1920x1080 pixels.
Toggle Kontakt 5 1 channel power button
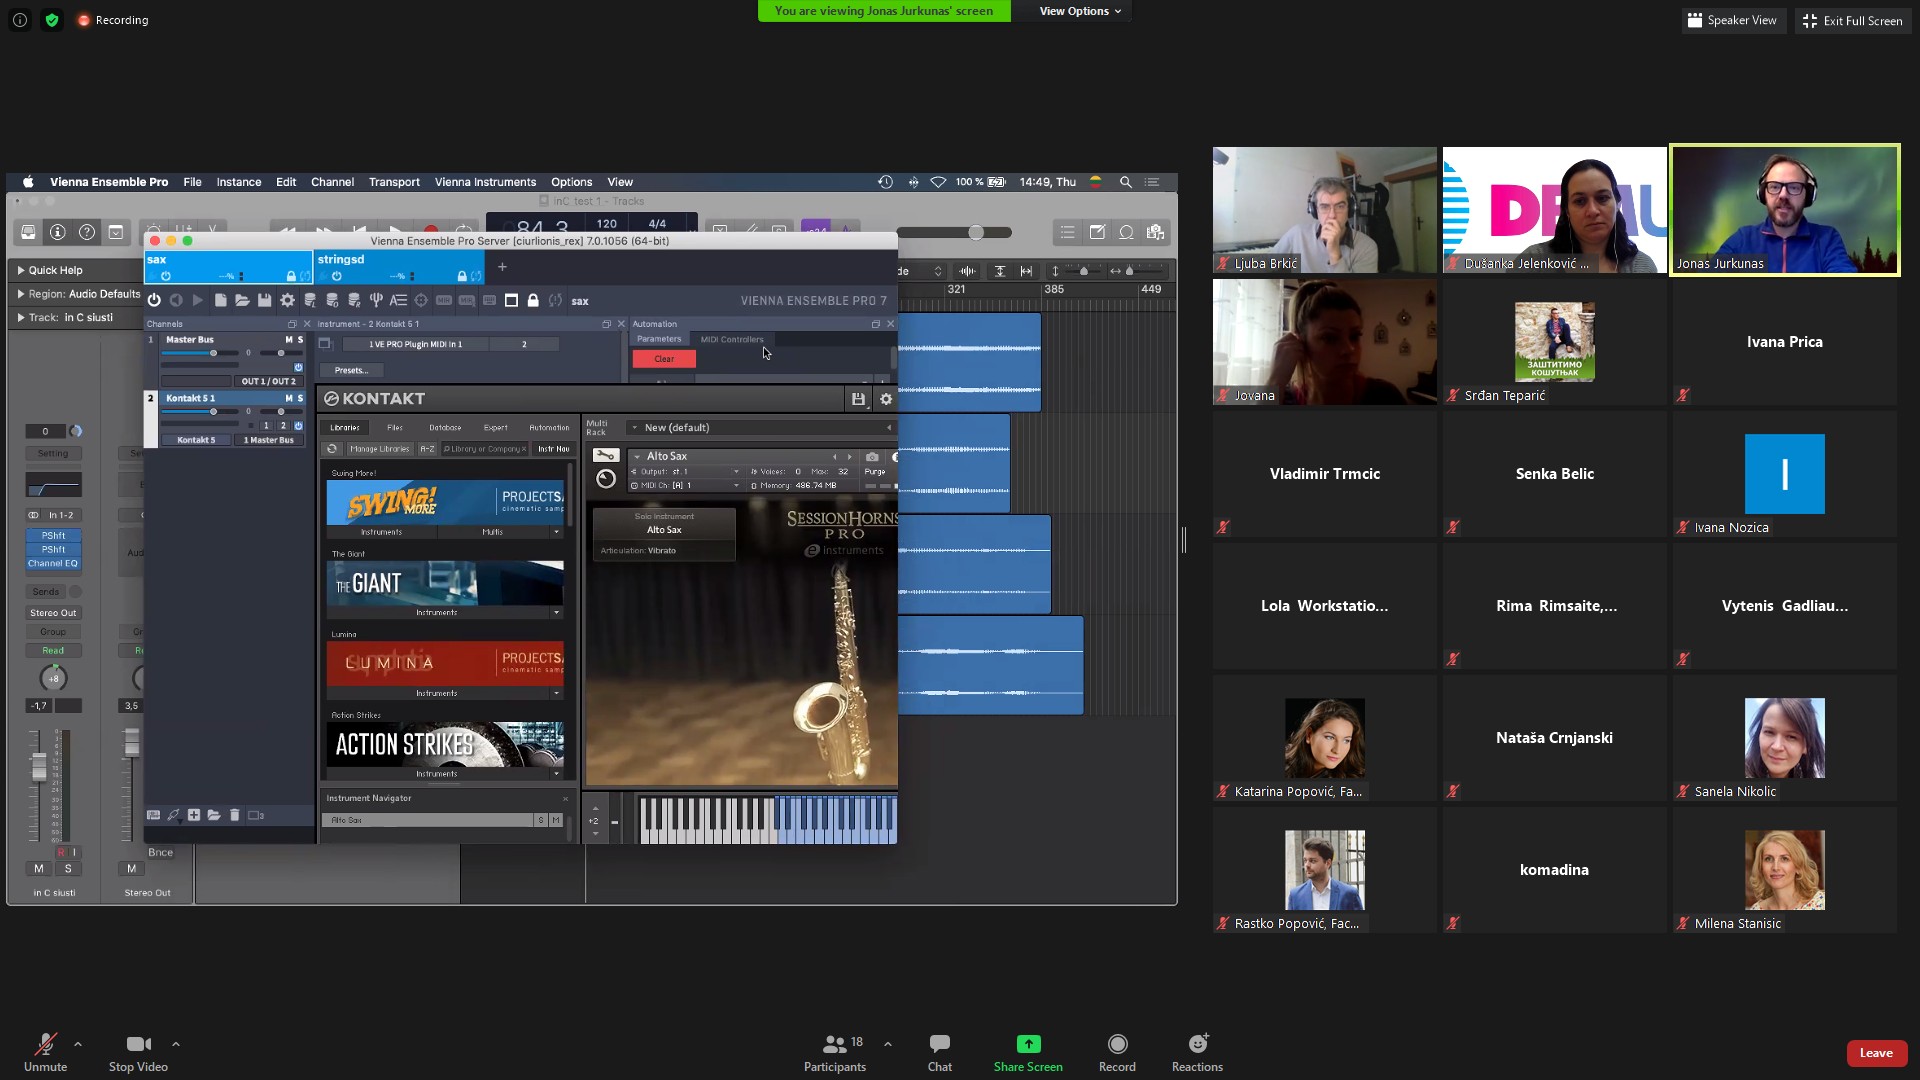point(298,425)
